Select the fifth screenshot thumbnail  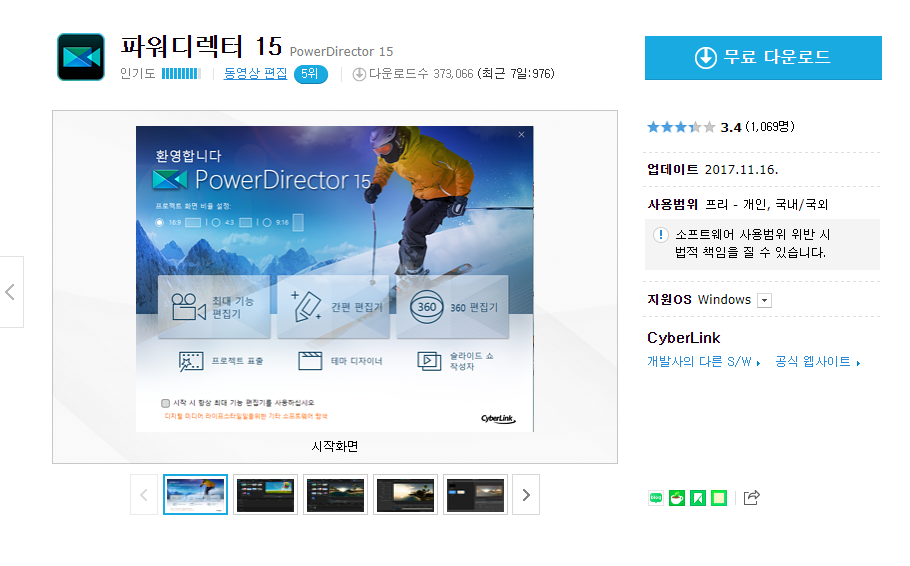pos(475,495)
